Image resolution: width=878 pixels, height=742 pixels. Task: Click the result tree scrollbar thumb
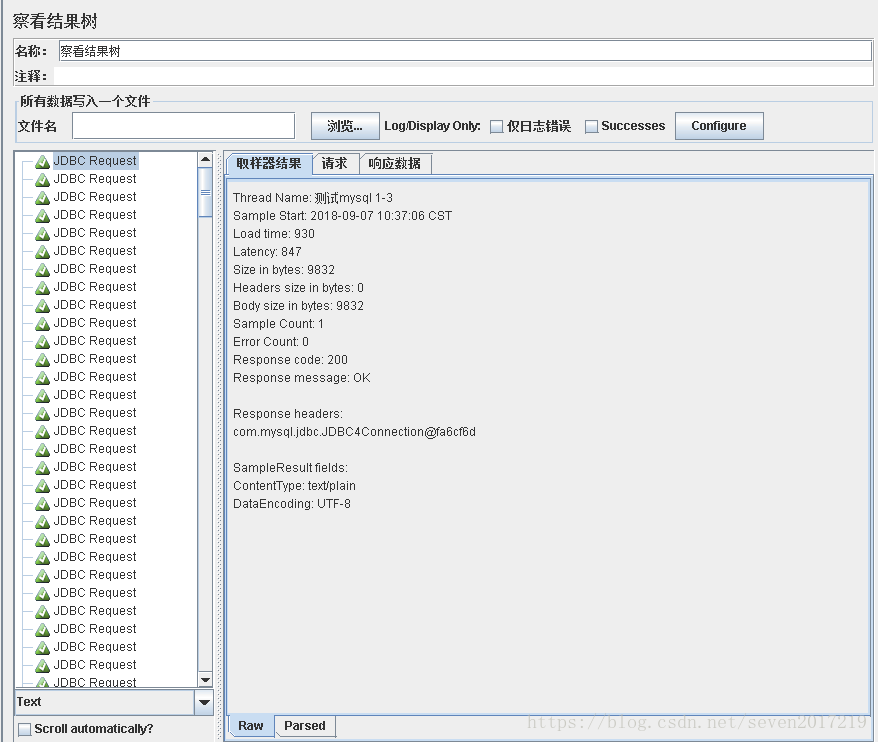click(206, 192)
